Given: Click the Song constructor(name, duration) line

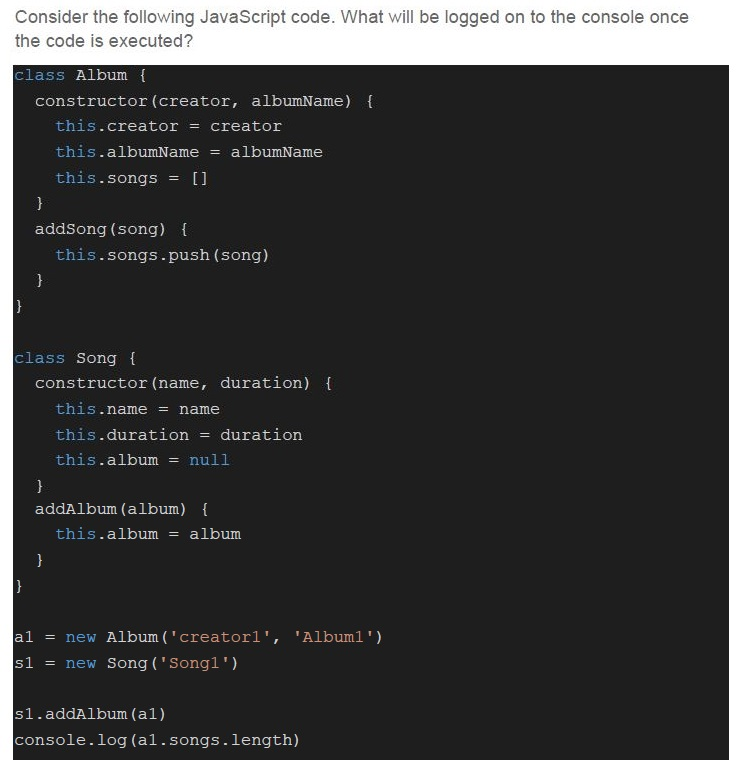Looking at the screenshot, I should (183, 383).
